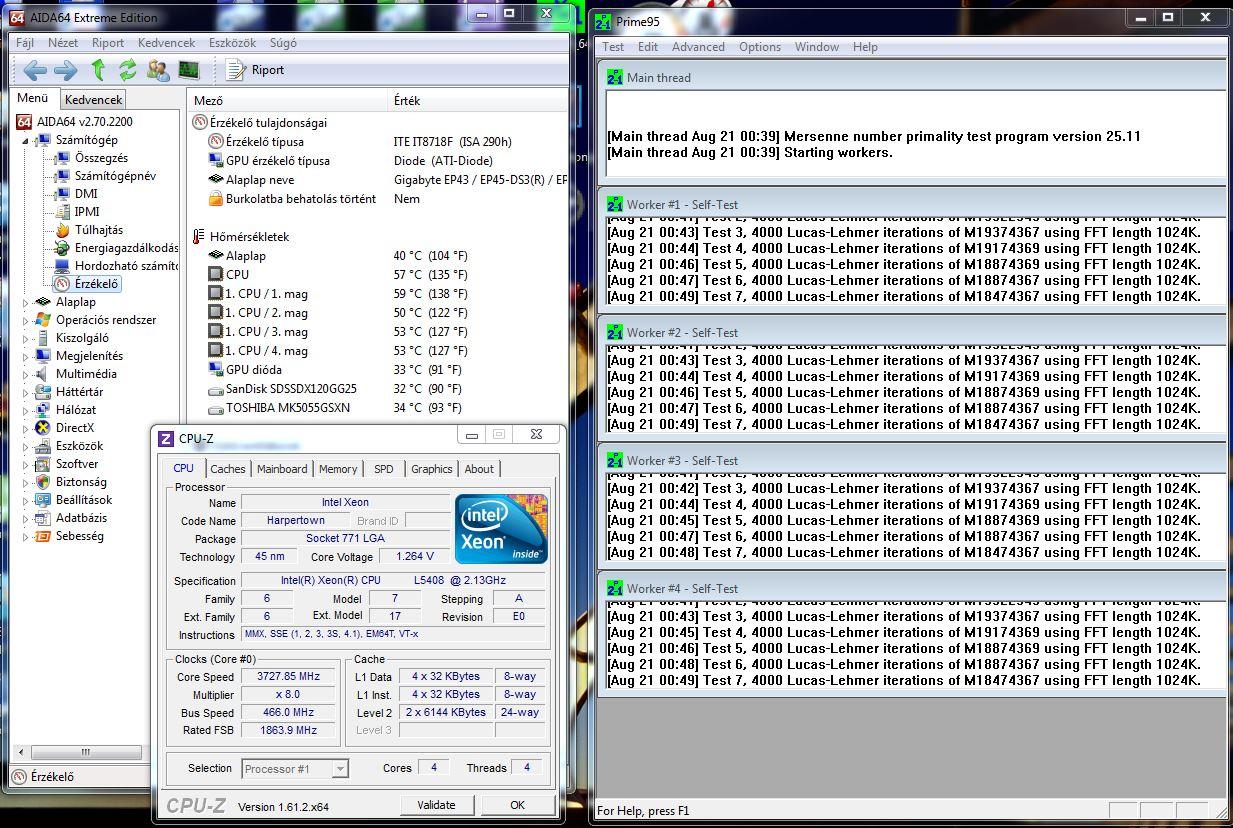The height and width of the screenshot is (828, 1233).
Task: Click the Beállítások tree icon
Action: tap(43, 500)
